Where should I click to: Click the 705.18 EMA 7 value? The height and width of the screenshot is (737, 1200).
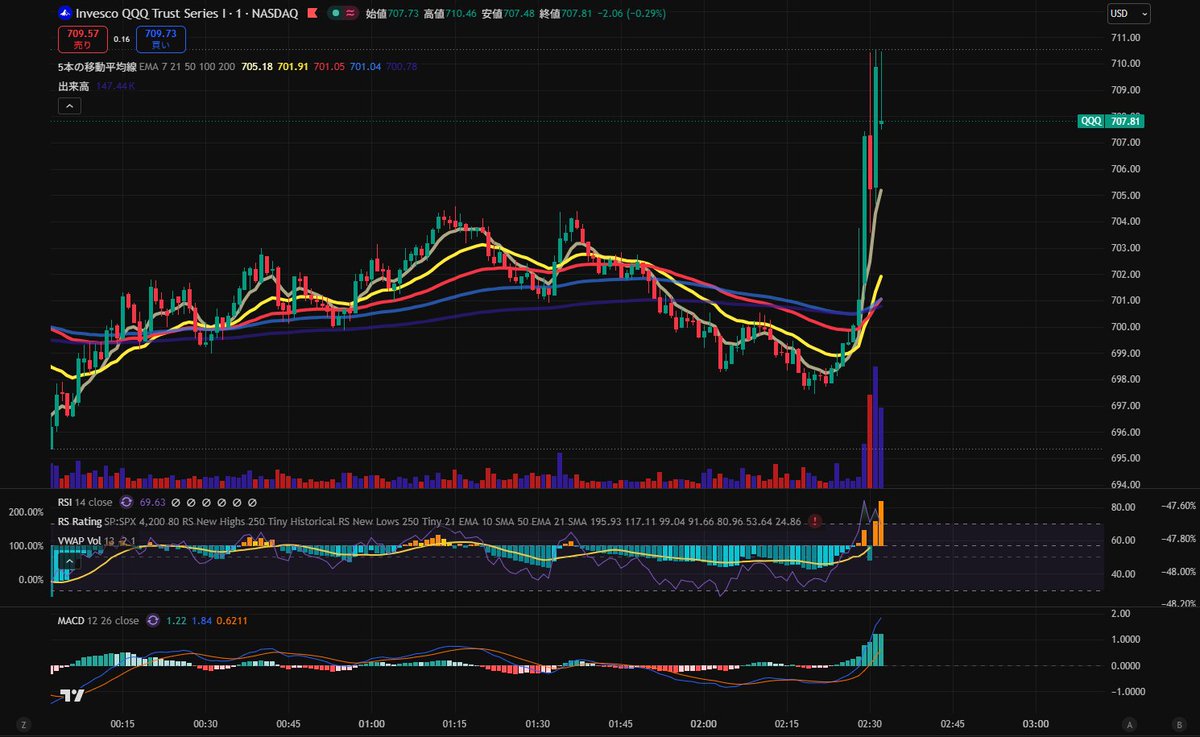click(258, 66)
